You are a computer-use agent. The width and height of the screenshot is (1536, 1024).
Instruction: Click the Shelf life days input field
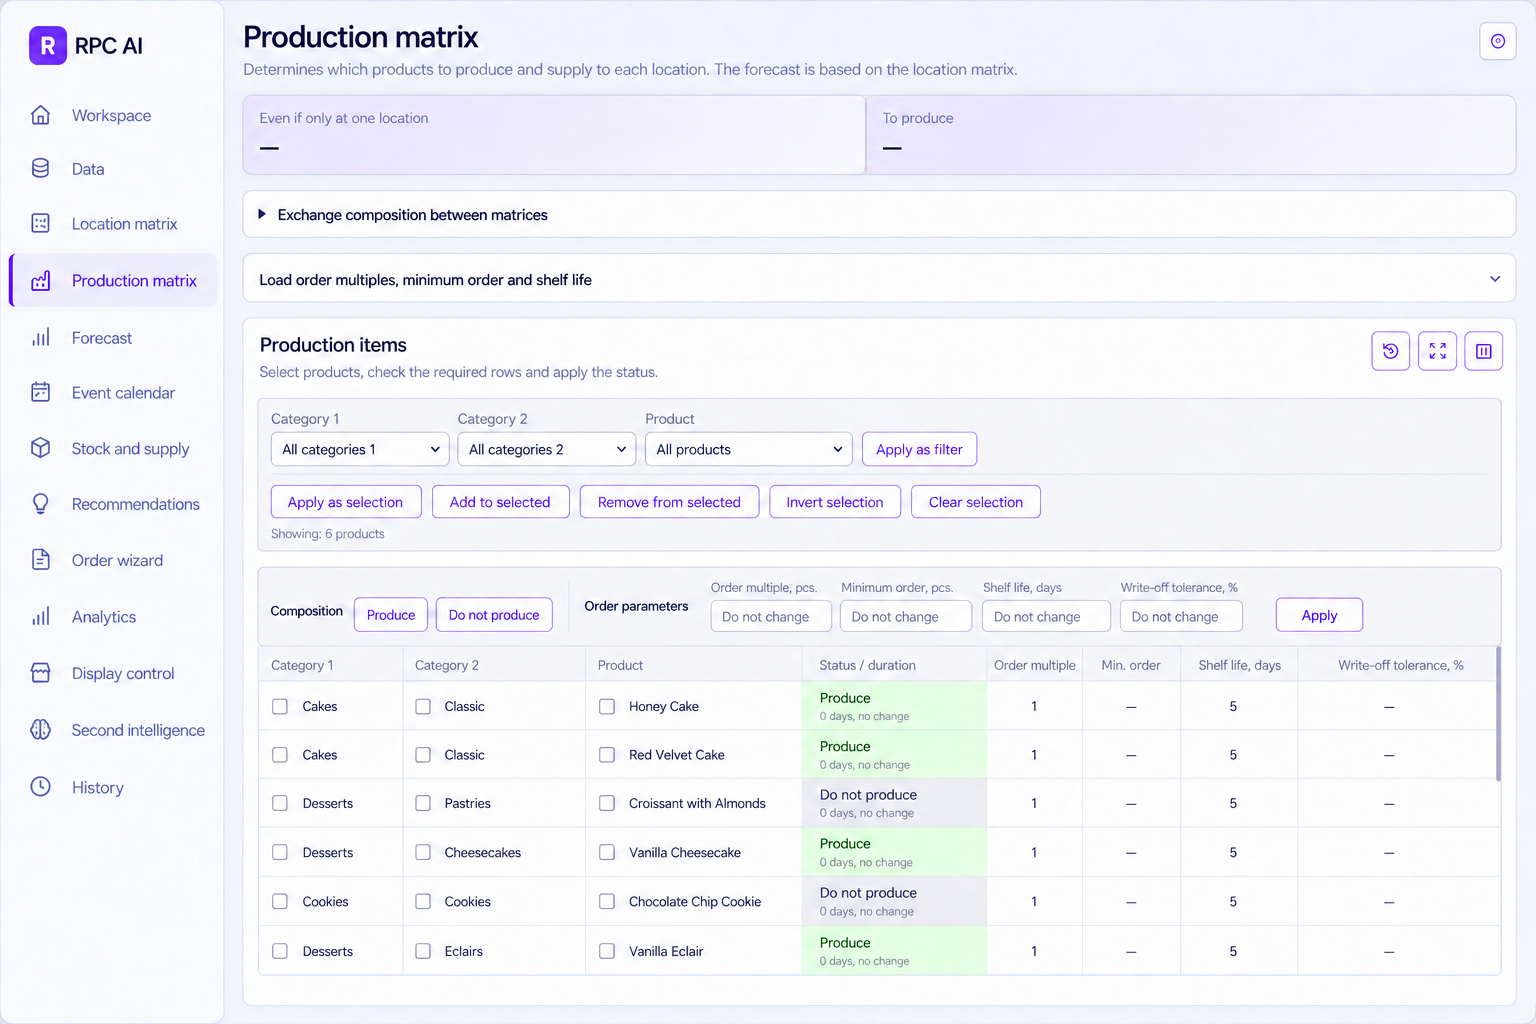1046,616
